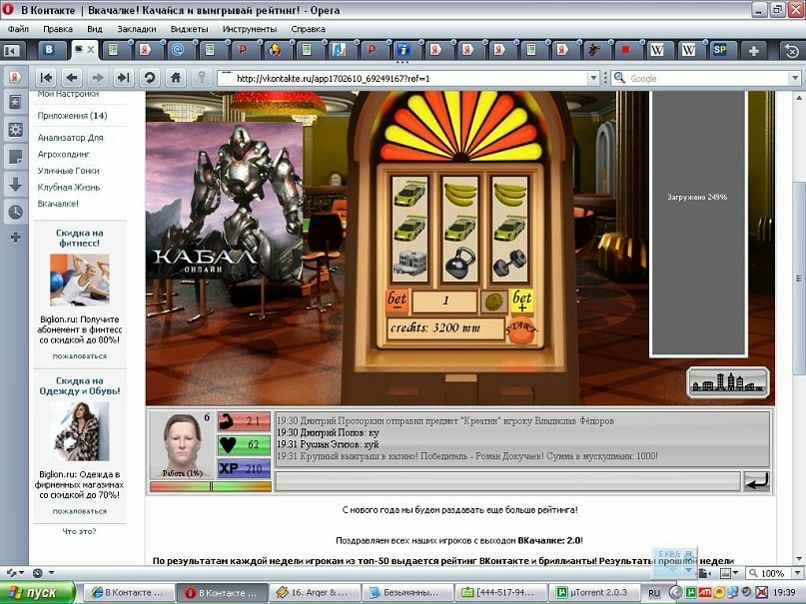806x604 pixels.
Task: Click the Yandex icon in the sidebar
Action: click(x=15, y=78)
